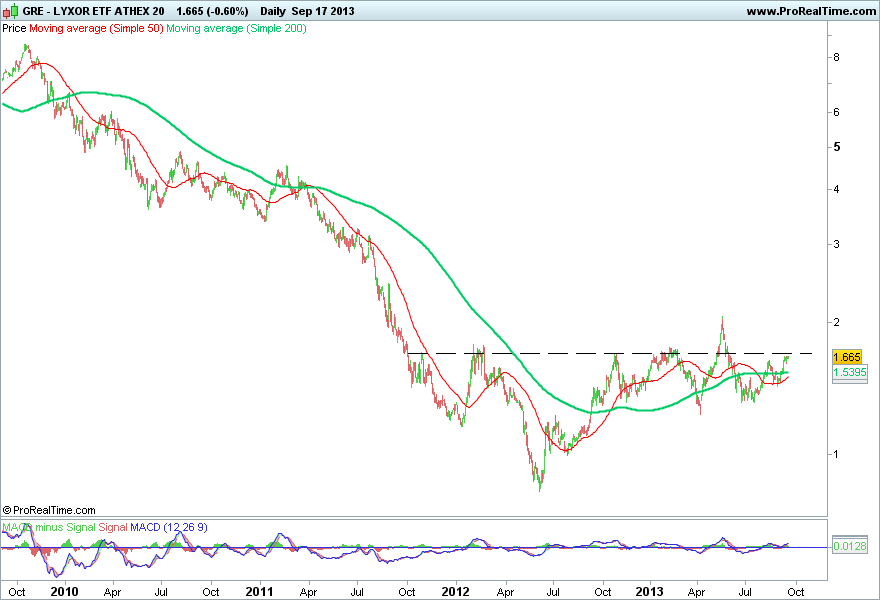880x600 pixels.
Task: Click the red Signal legend label
Action: point(113,527)
